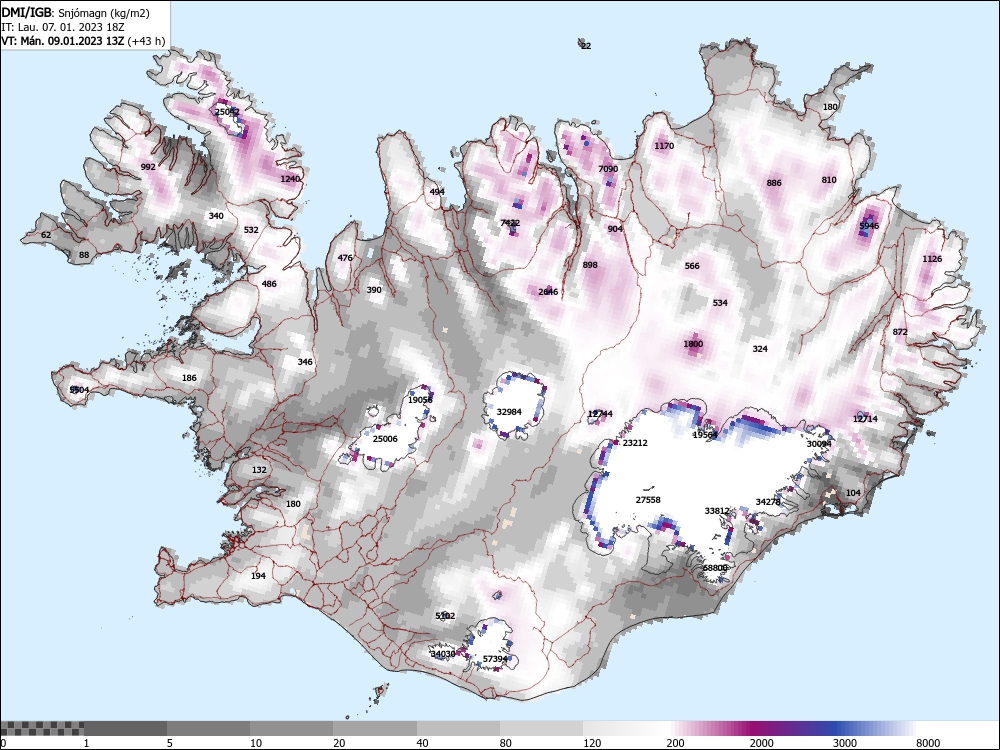Click the Vatnajökull value 23212
This screenshot has height=750, width=1000.
point(635,443)
